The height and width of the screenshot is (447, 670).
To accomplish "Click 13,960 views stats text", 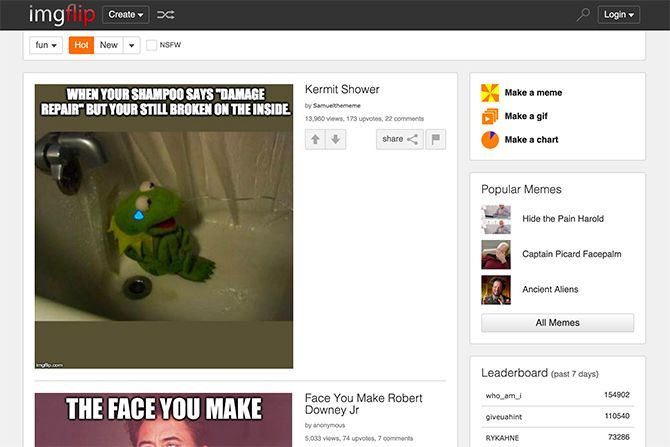I will click(x=364, y=119).
